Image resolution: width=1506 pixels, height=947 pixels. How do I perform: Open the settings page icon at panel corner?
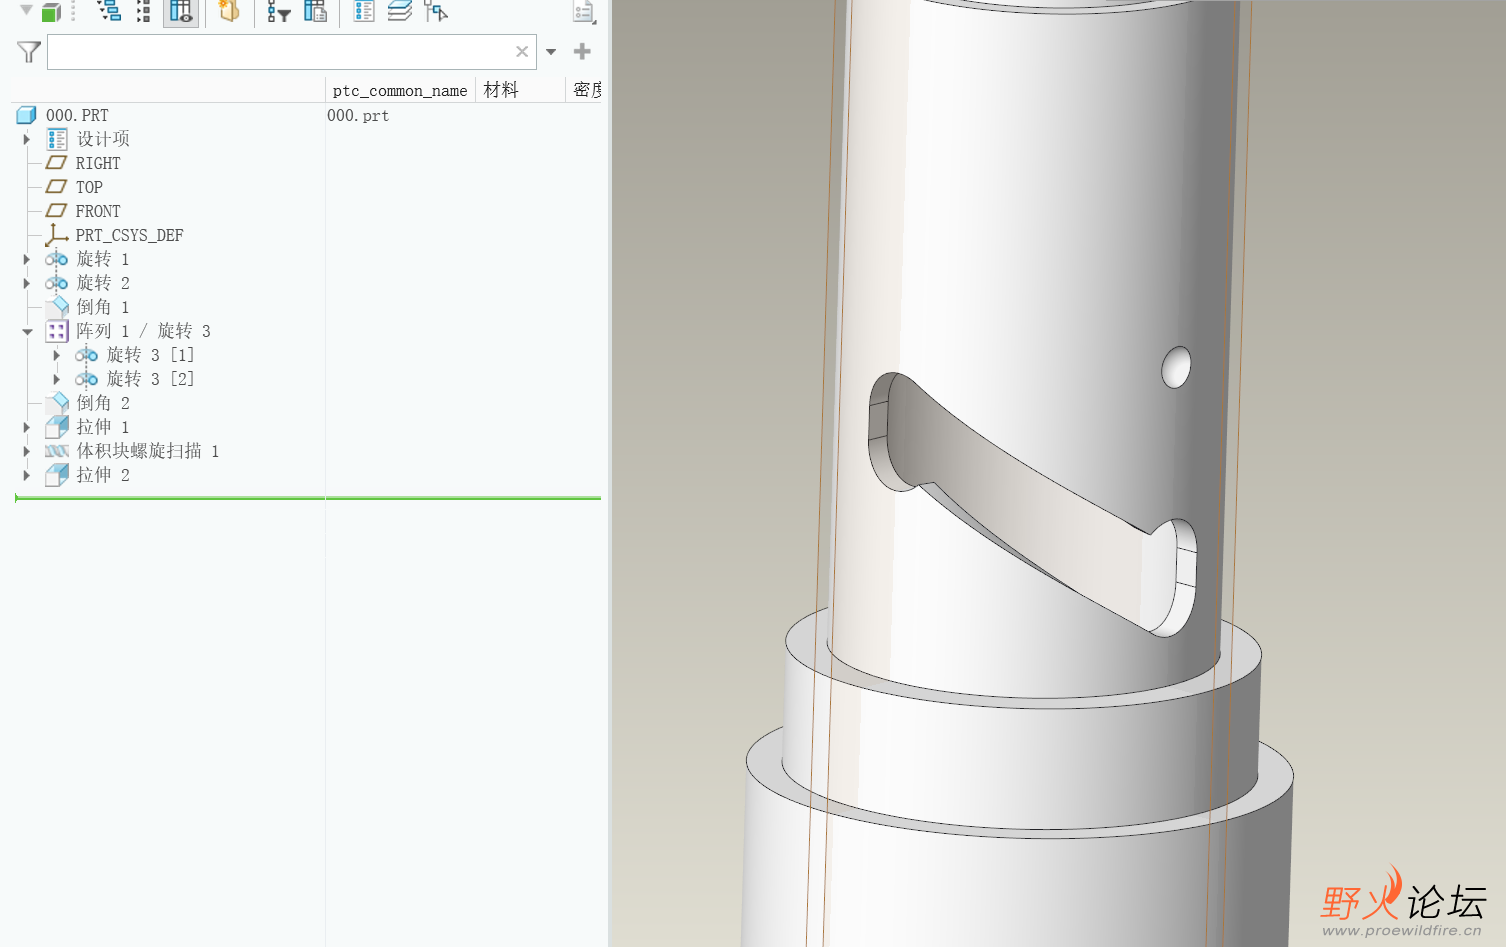point(584,12)
